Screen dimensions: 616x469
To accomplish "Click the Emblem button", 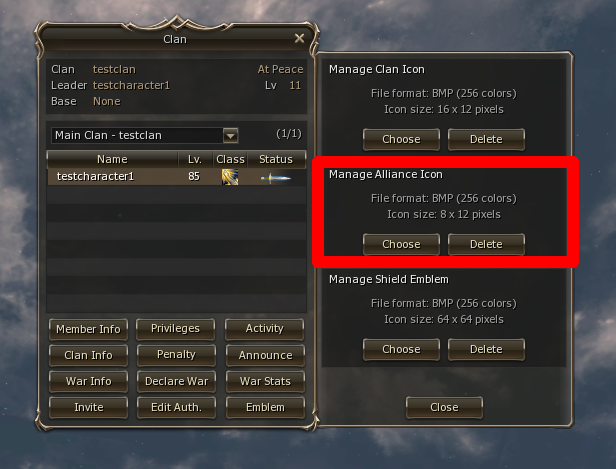I will pyautogui.click(x=264, y=407).
